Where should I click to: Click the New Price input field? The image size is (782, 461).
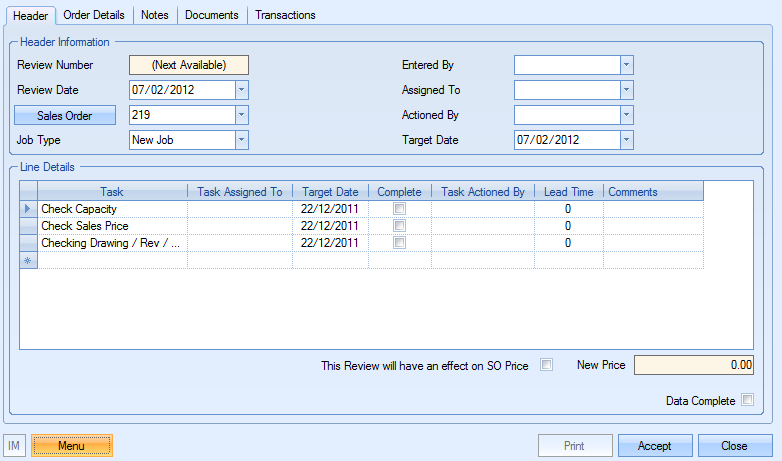pos(693,365)
